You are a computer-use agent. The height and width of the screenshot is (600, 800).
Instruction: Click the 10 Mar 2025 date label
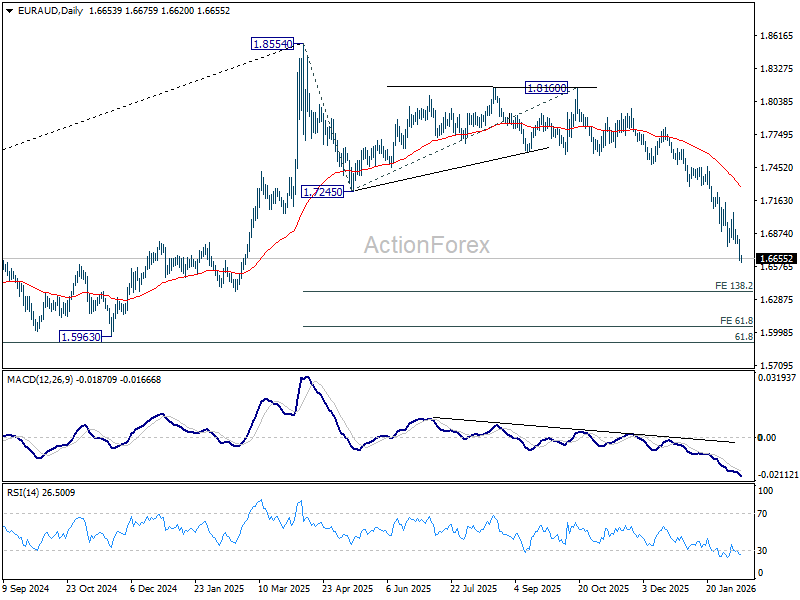tap(284, 588)
